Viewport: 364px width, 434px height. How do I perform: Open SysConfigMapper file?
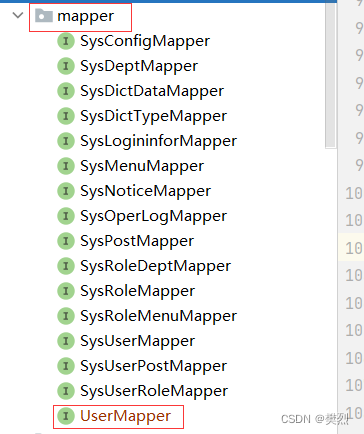[x=145, y=42]
